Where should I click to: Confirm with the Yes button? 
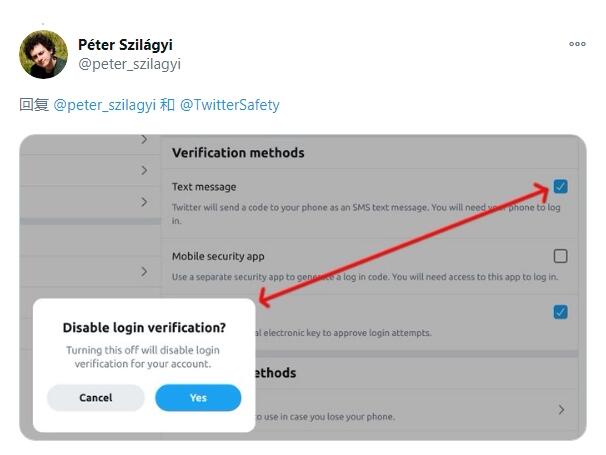coord(198,398)
